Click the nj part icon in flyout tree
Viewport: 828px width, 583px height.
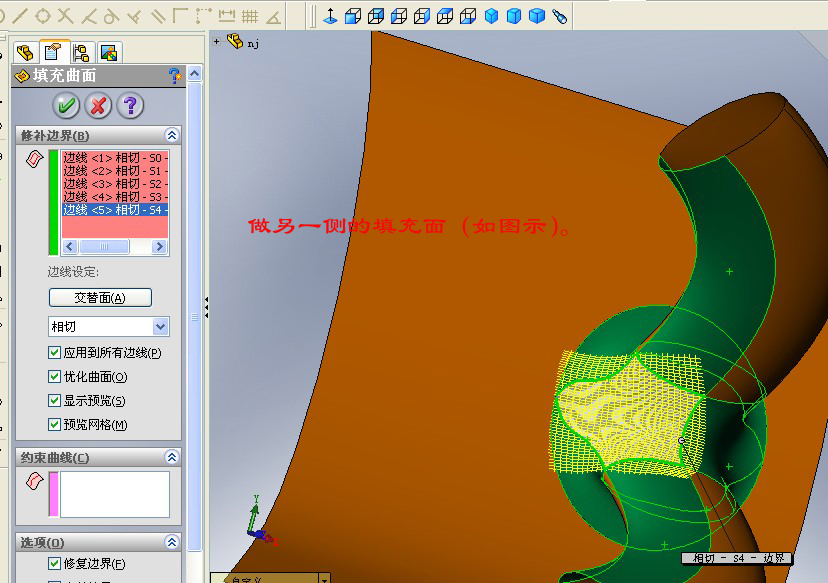pos(235,41)
